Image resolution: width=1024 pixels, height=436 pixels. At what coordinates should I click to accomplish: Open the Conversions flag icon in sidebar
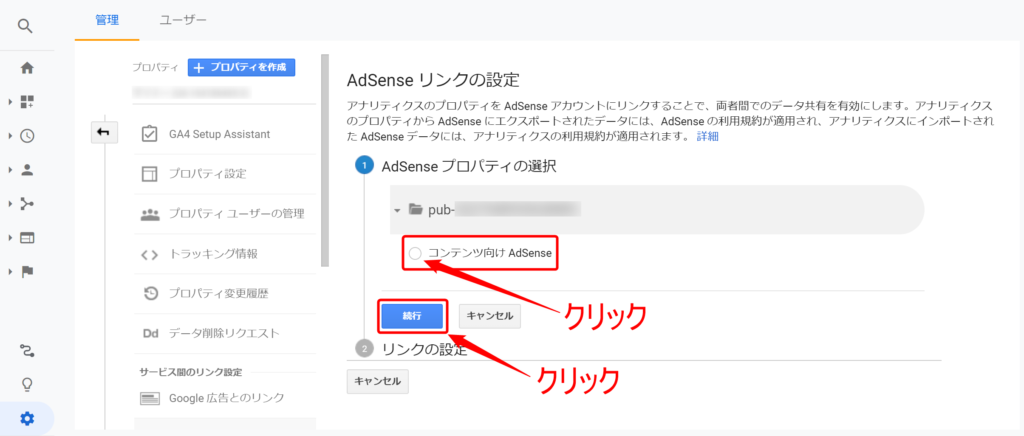pos(27,272)
